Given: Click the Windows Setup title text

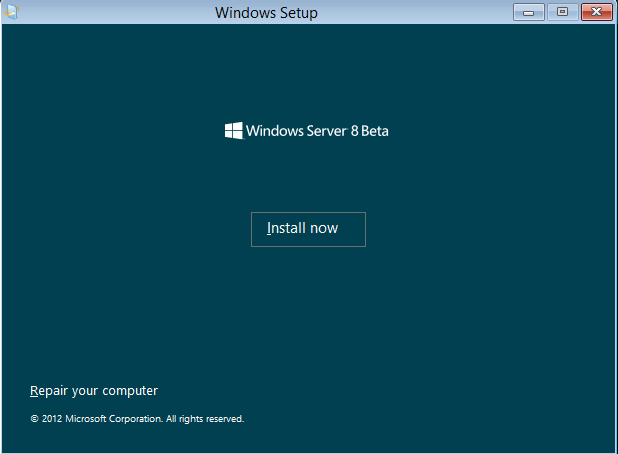Looking at the screenshot, I should tap(266, 13).
